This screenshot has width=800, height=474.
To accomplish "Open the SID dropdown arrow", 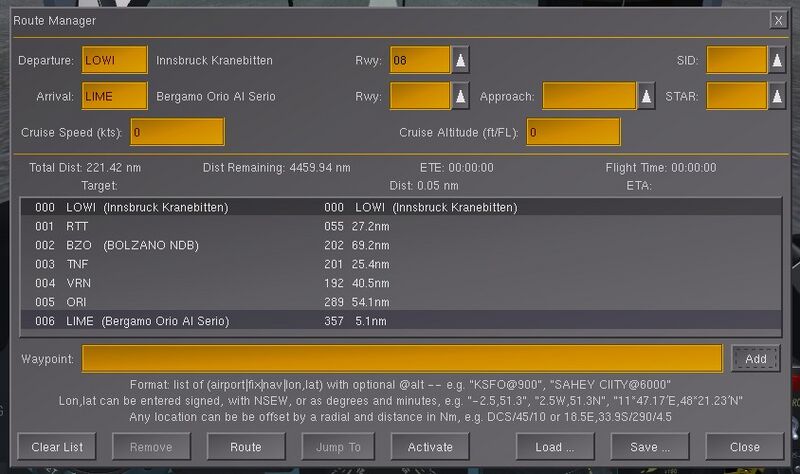I will (x=777, y=60).
